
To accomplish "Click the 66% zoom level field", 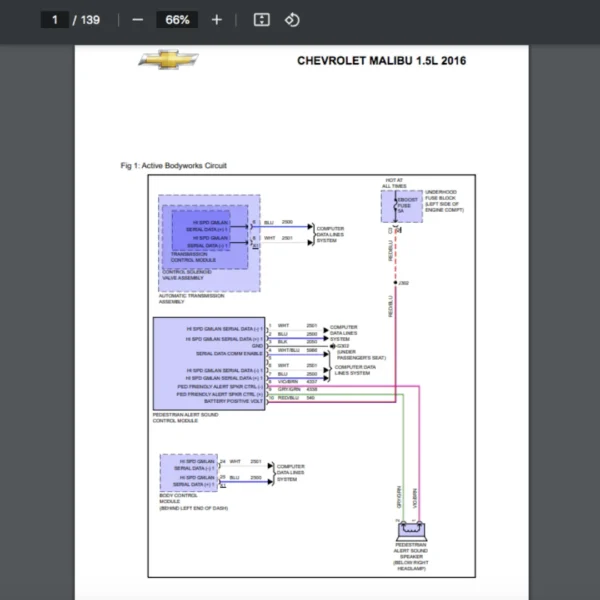I will (177, 19).
